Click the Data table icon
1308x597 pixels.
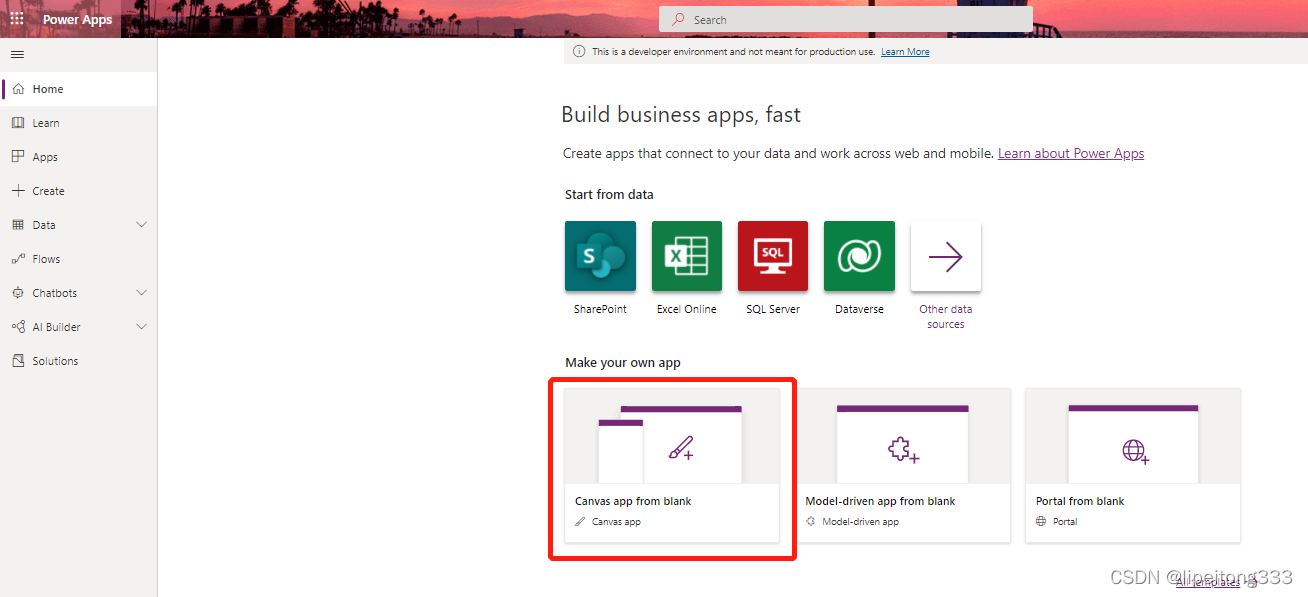pyautogui.click(x=18, y=225)
